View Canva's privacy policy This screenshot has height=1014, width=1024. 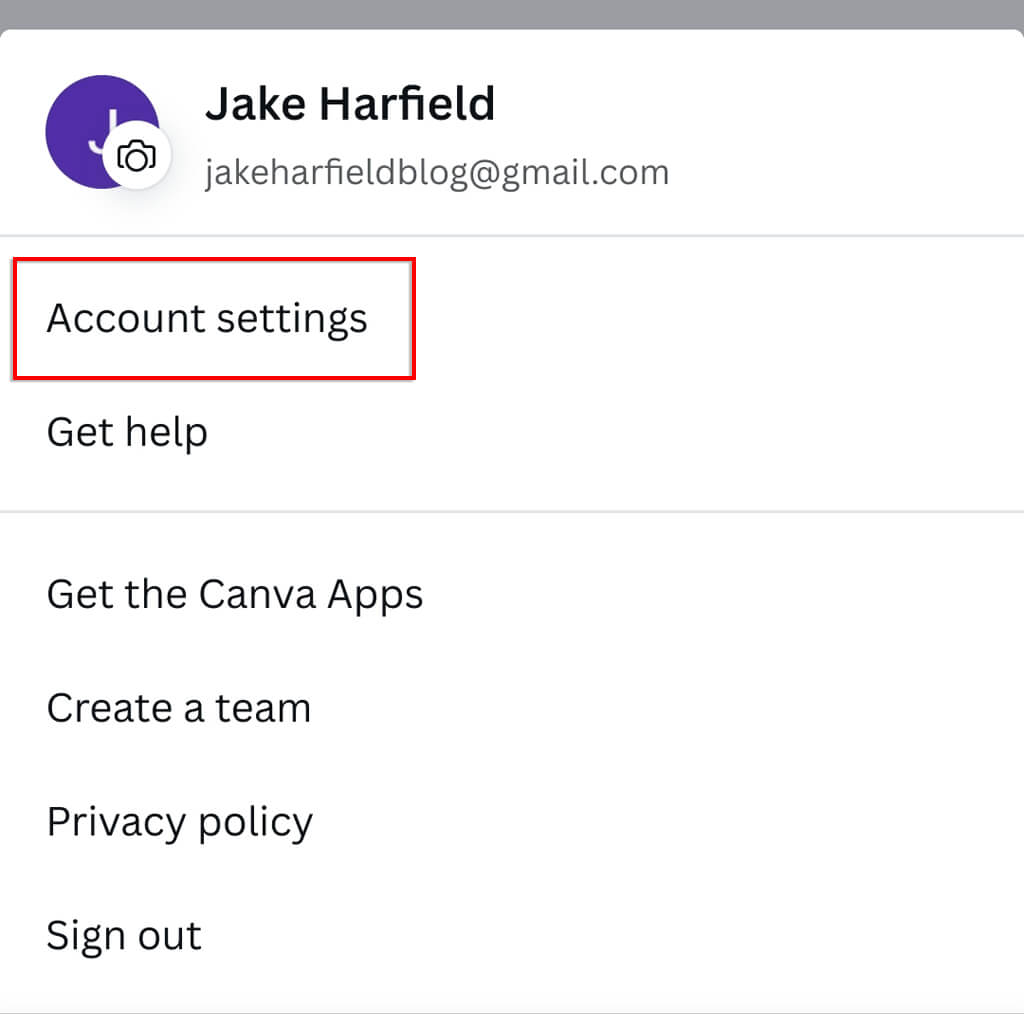[x=180, y=822]
